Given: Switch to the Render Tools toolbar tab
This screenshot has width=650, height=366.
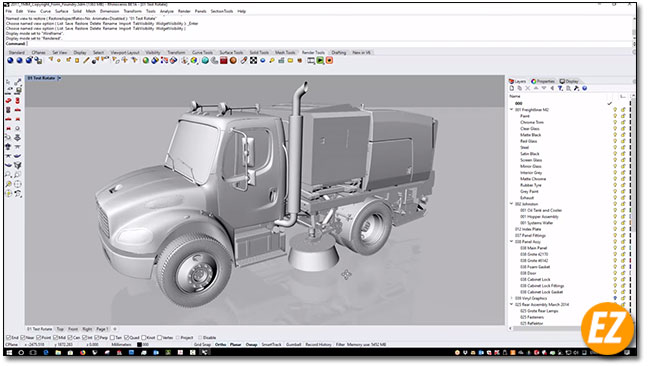Looking at the screenshot, I should click(313, 53).
